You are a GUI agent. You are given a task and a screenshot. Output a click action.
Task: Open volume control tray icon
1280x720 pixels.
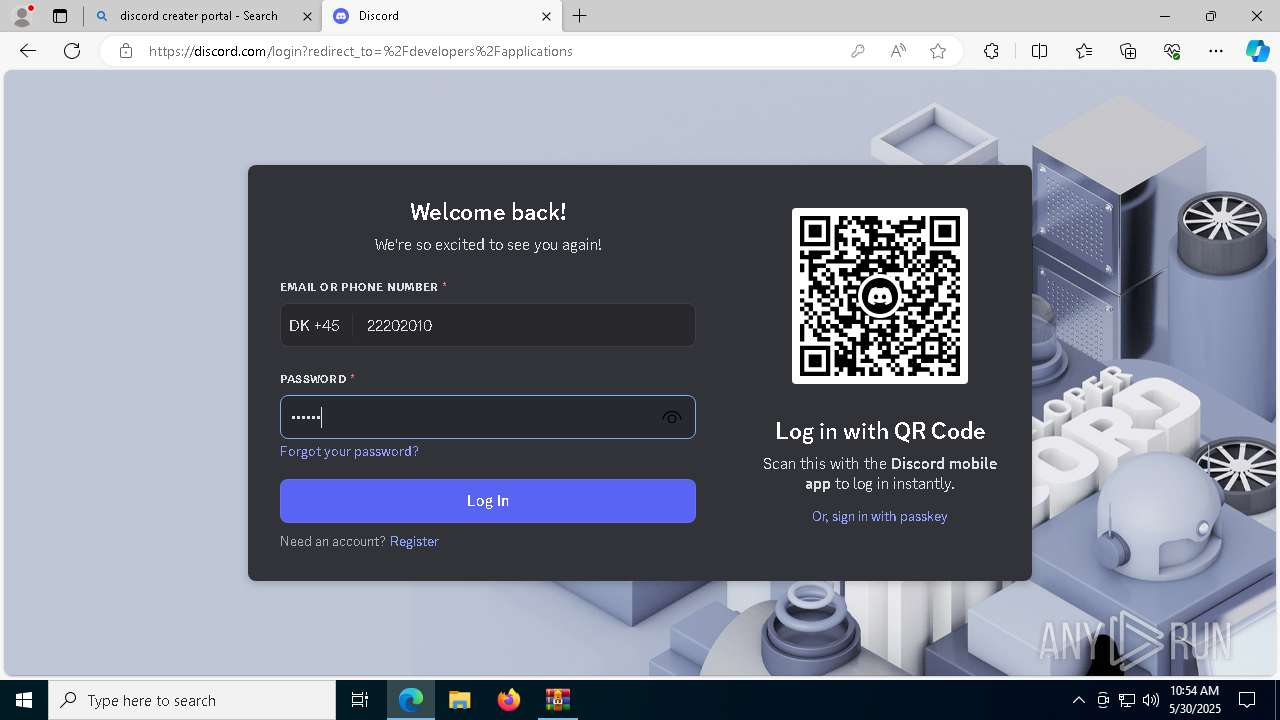(1151, 700)
